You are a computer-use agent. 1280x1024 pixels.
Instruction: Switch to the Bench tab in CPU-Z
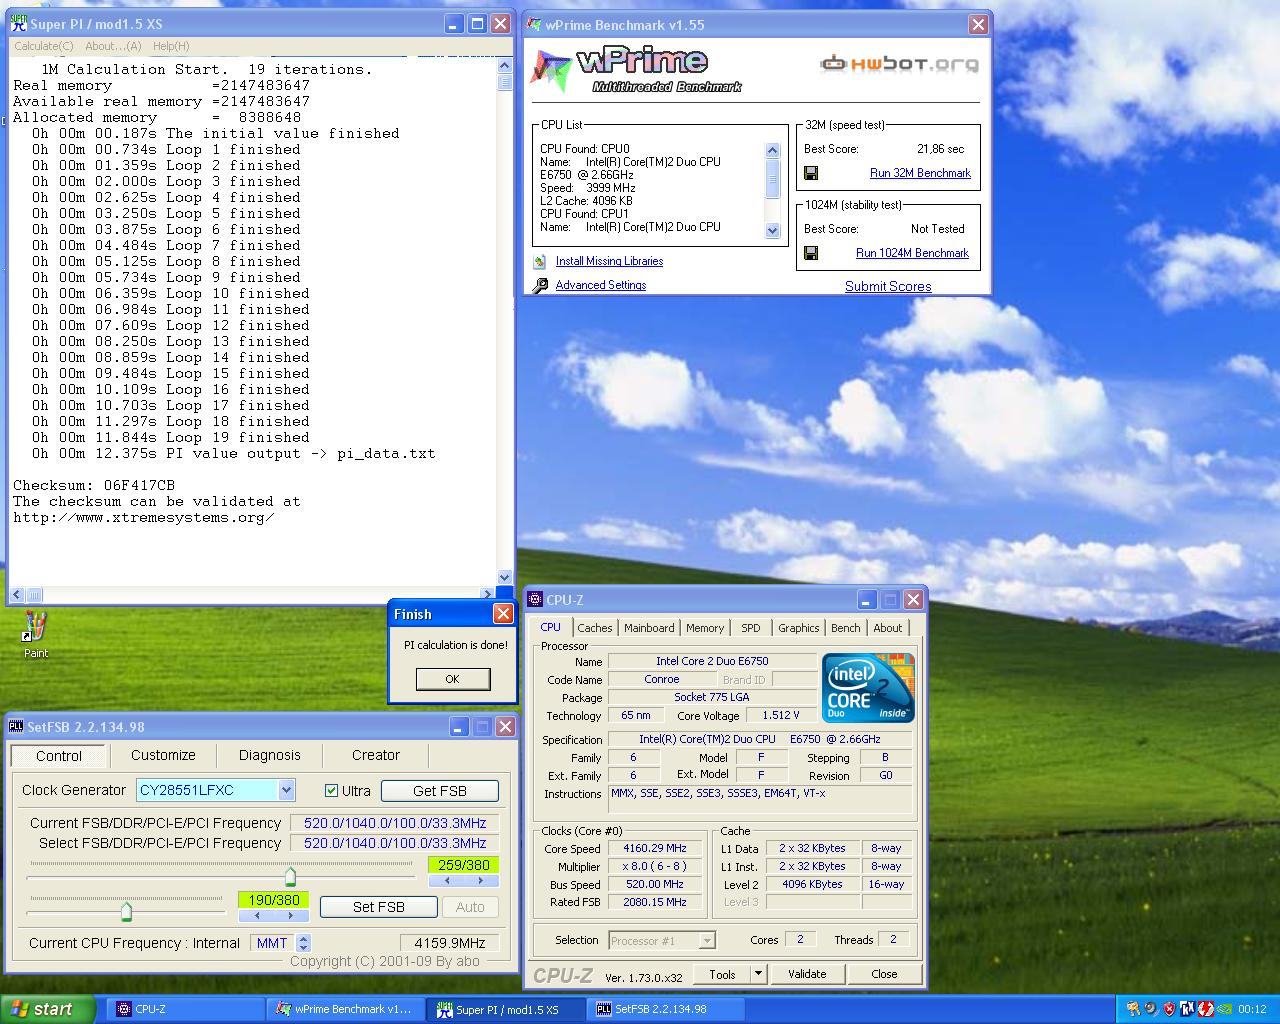coord(845,628)
